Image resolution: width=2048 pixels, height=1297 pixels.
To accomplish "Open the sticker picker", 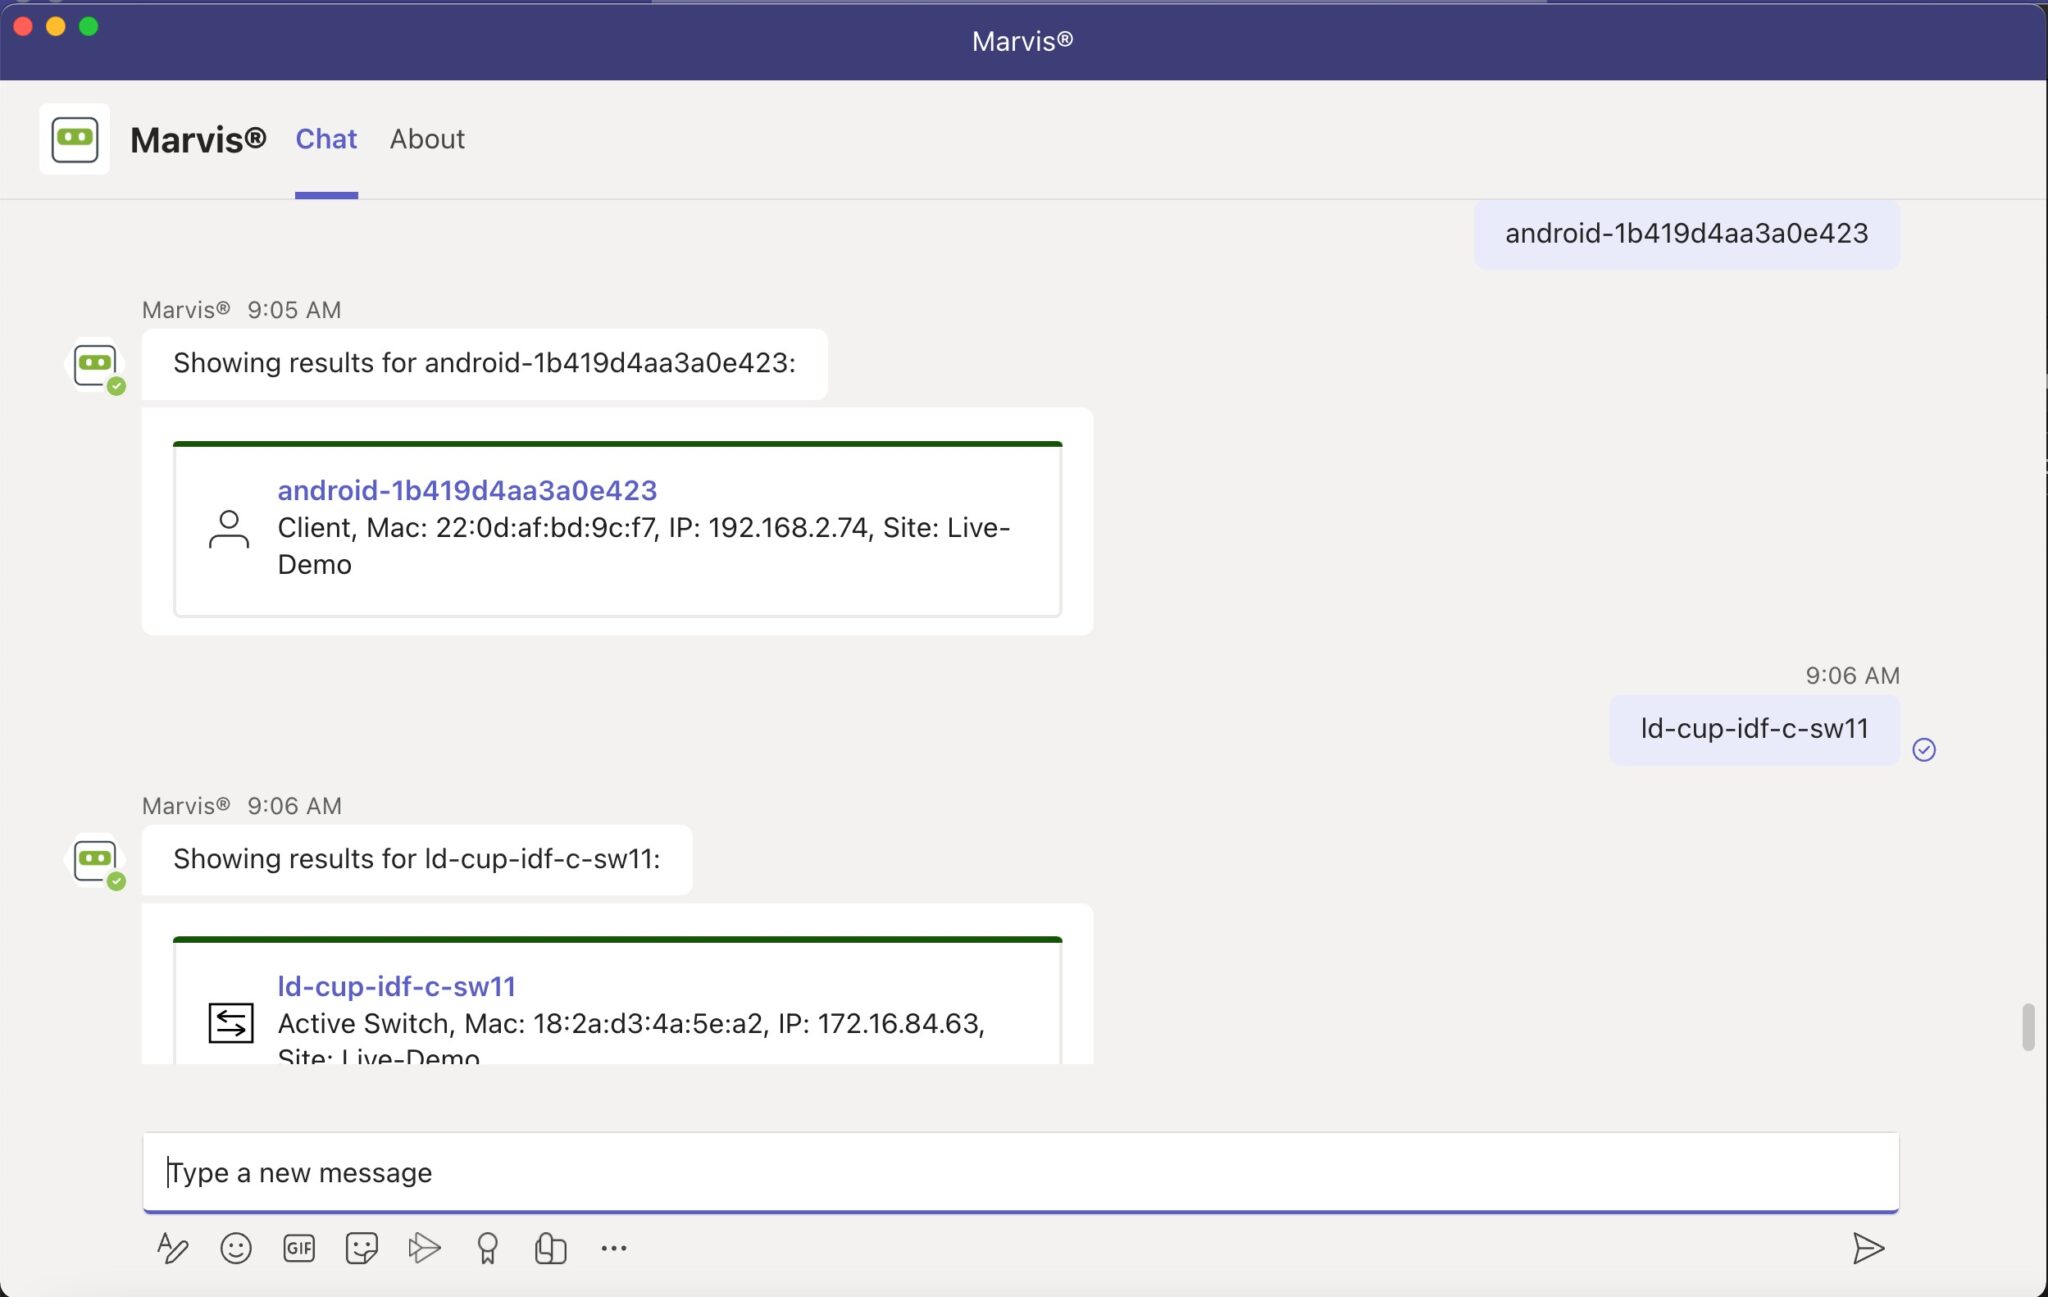I will pos(361,1247).
